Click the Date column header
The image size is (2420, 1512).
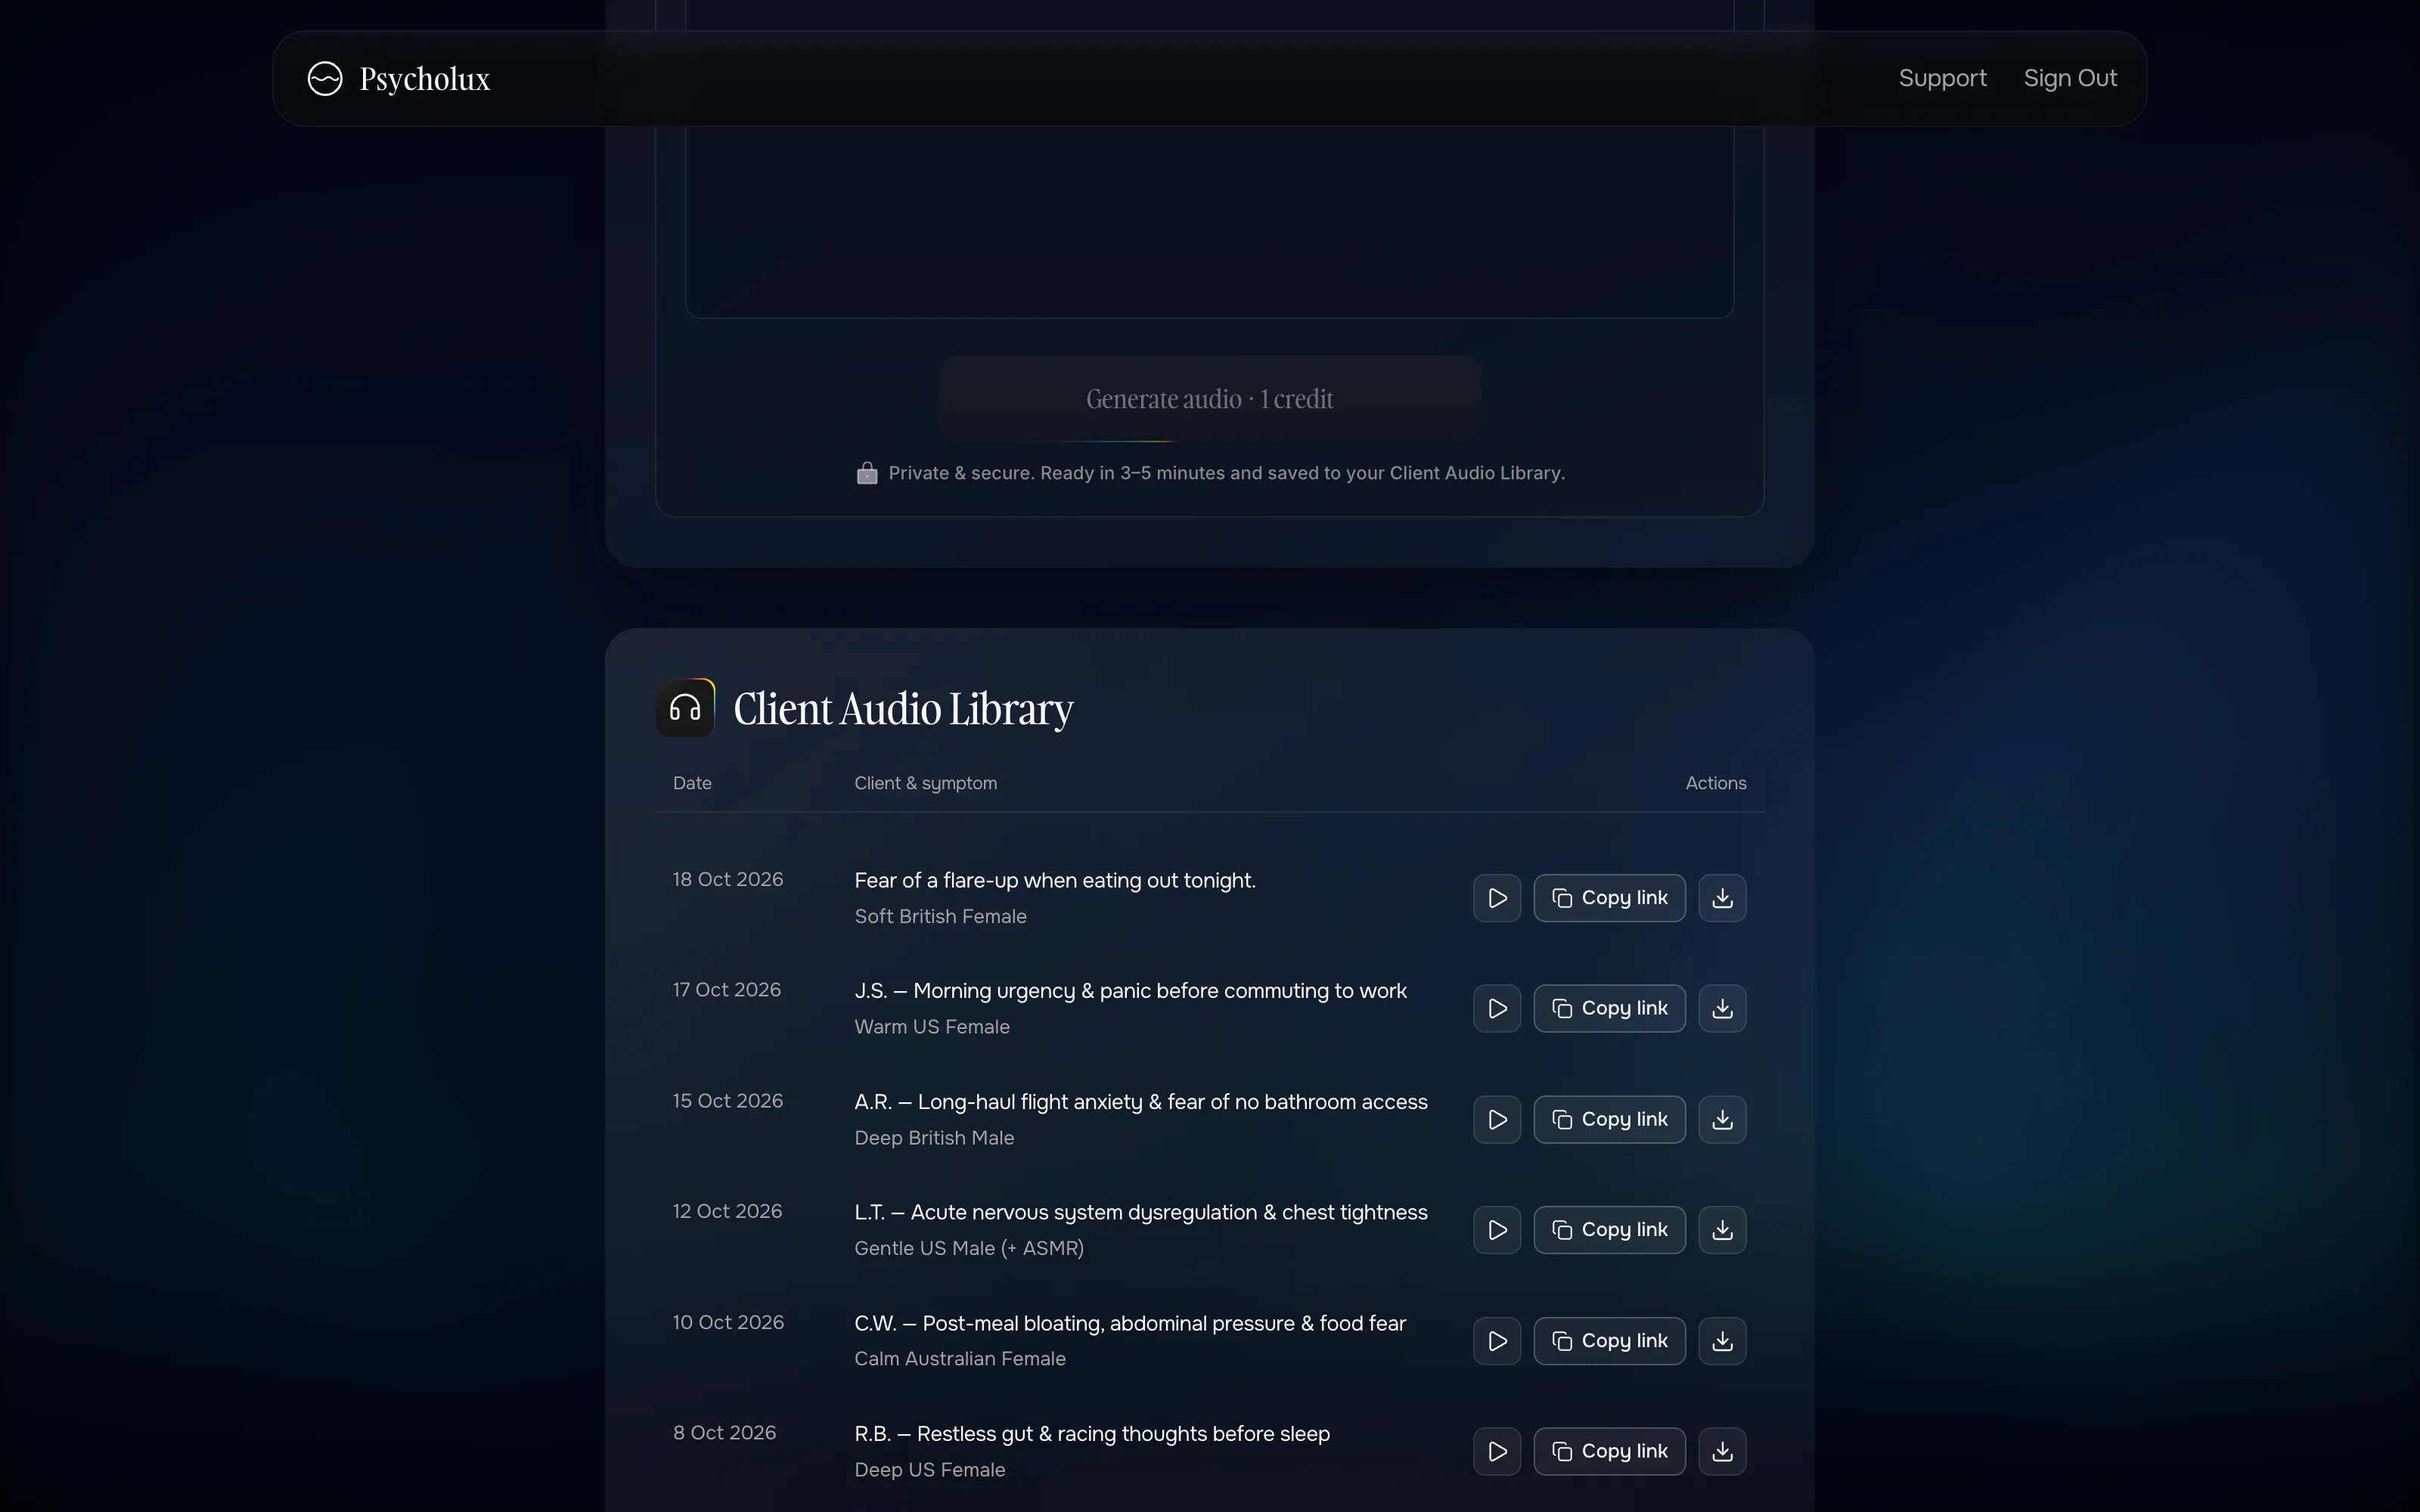pyautogui.click(x=692, y=783)
